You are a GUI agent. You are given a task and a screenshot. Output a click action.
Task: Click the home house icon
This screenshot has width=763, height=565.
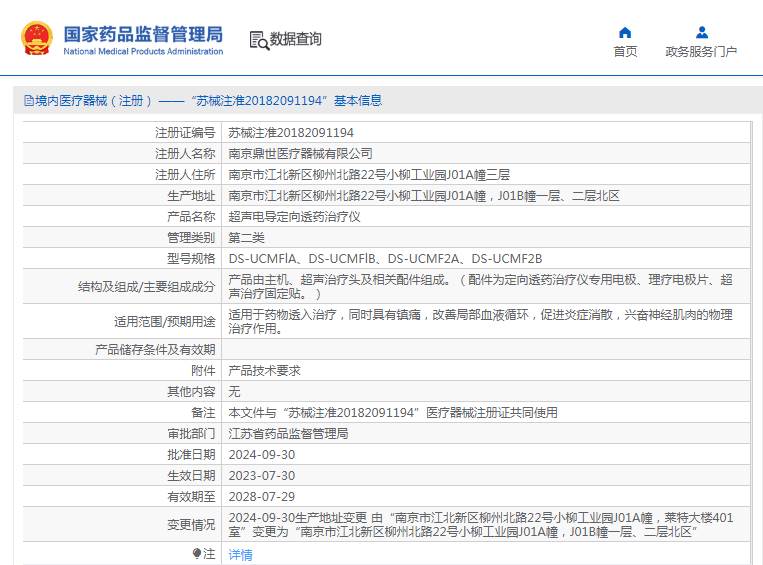point(625,33)
